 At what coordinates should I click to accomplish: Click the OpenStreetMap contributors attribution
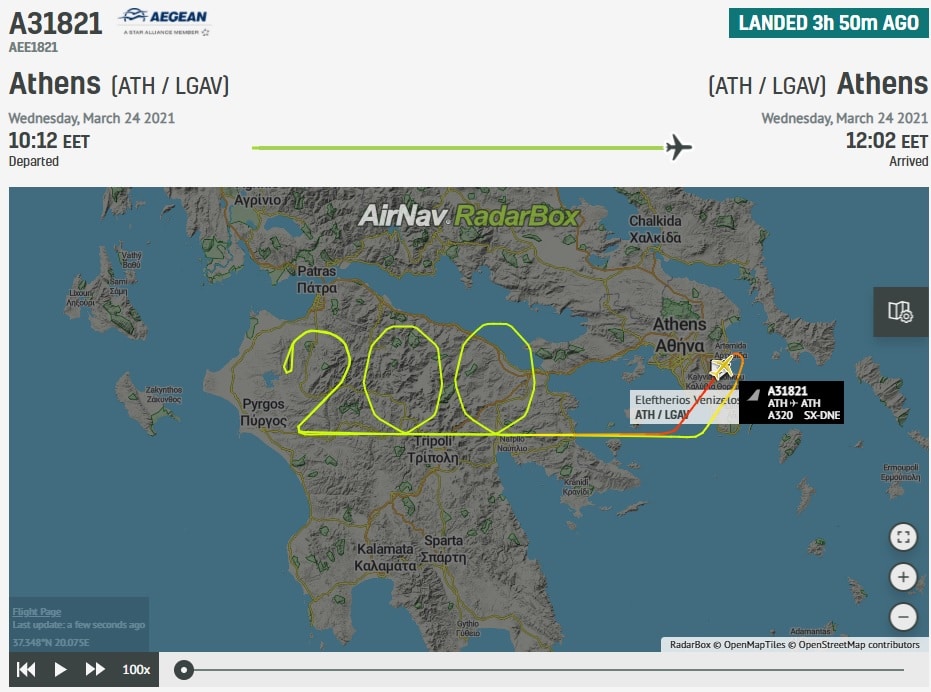coord(859,644)
